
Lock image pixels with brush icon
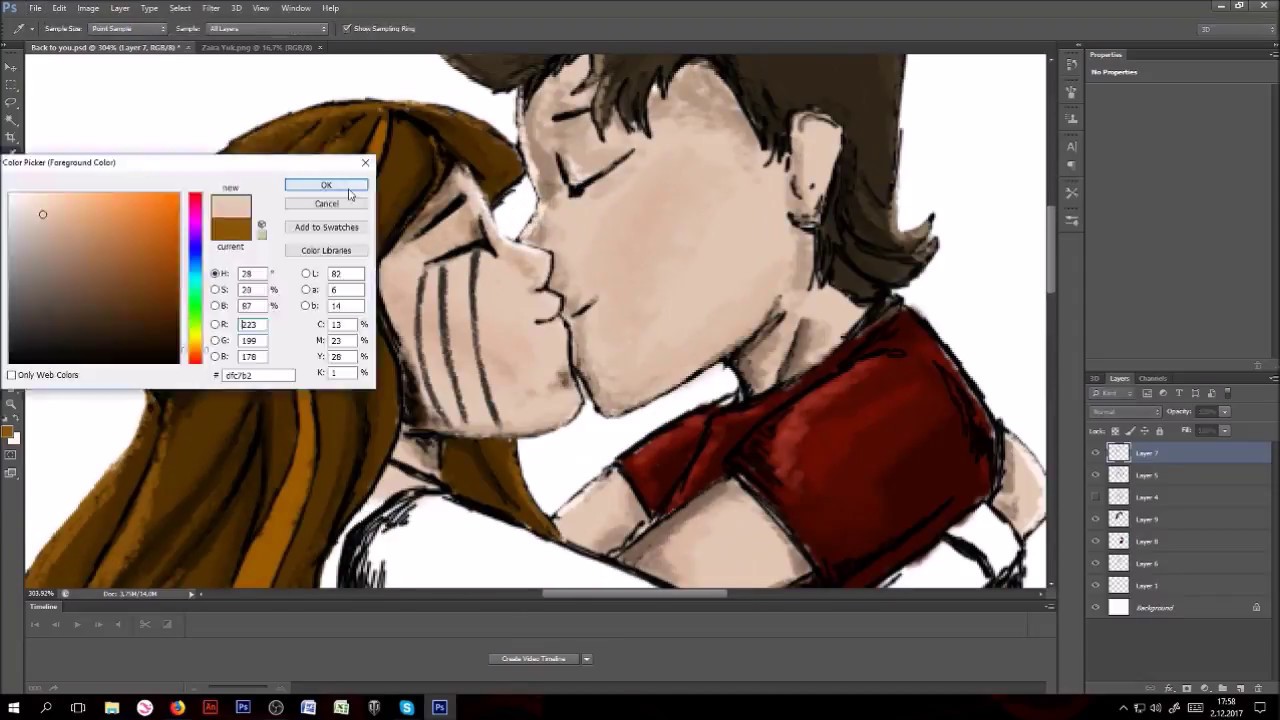coord(1130,431)
